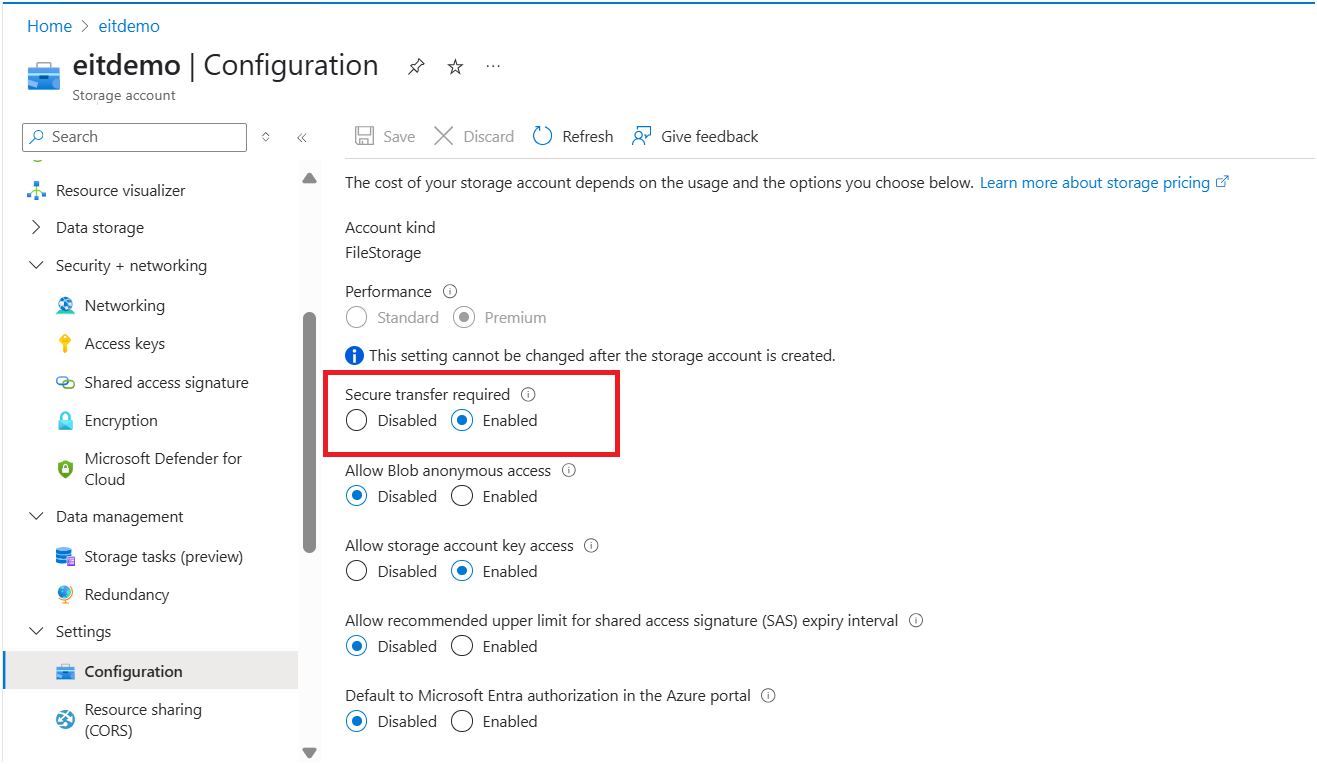Disable Allow storage account key access
This screenshot has width=1317, height=764.
pos(356,571)
